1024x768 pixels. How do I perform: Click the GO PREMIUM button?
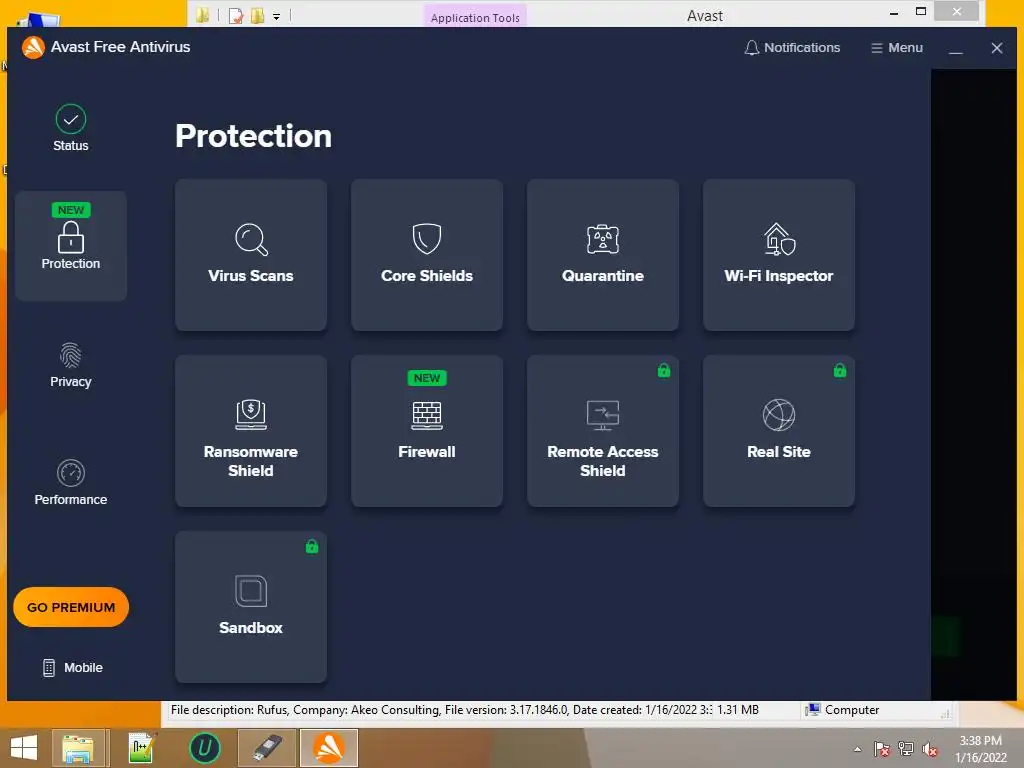71,607
